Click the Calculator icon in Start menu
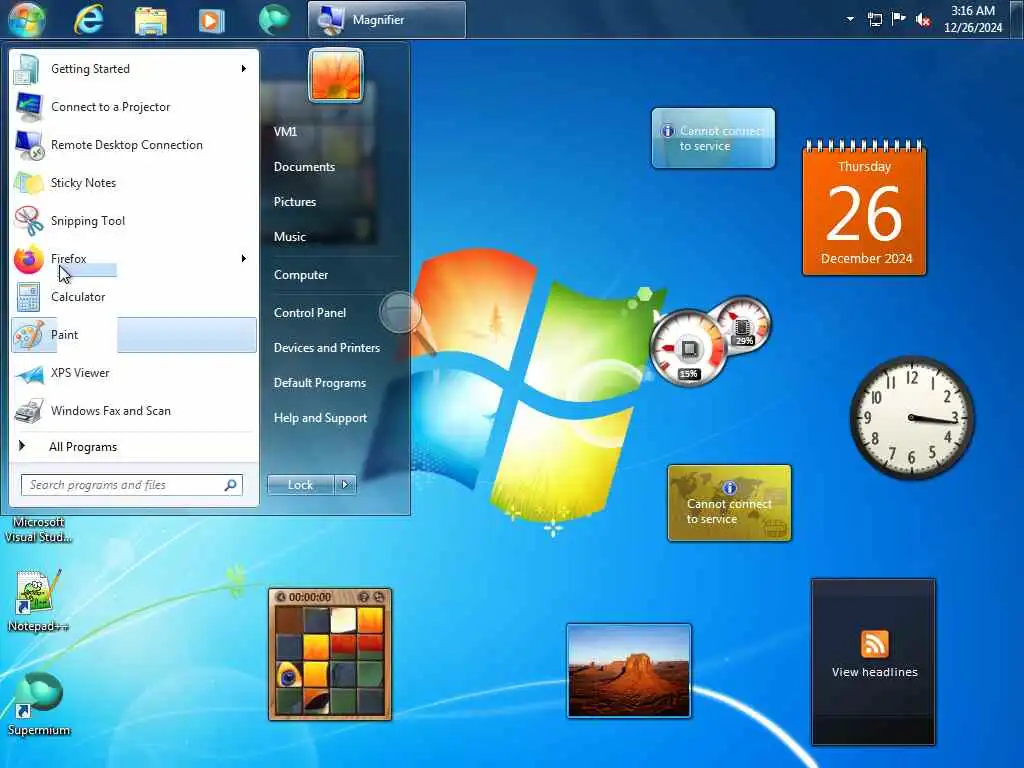 tap(28, 296)
